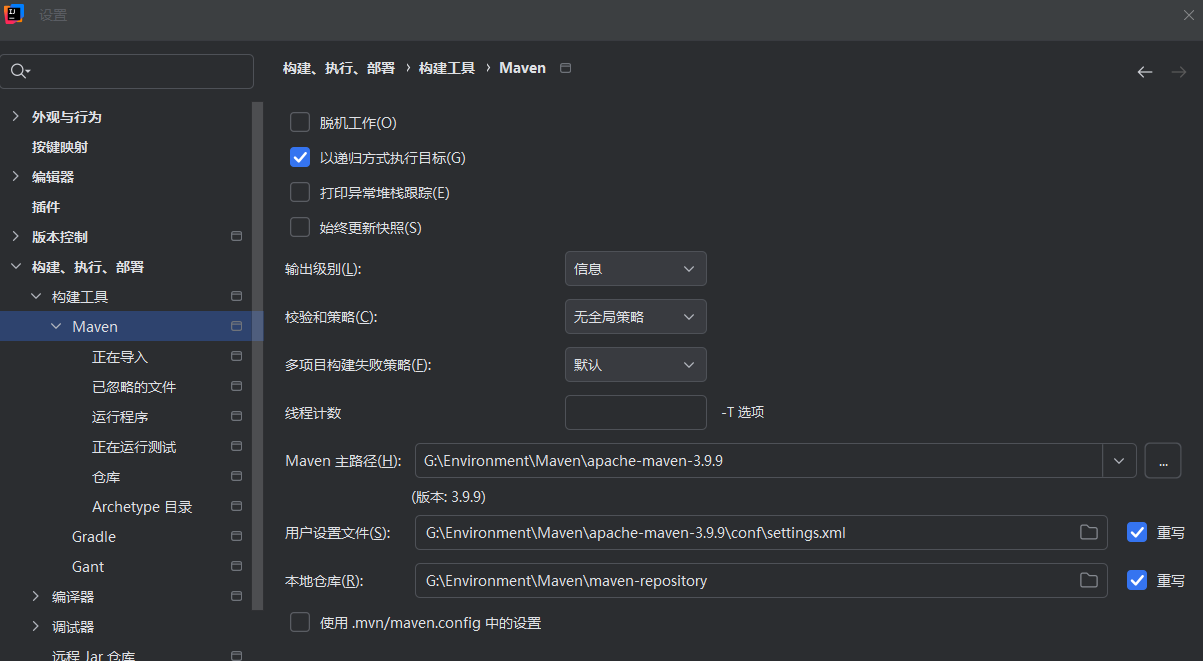Enable 脱机工作 checkbox

(300, 123)
